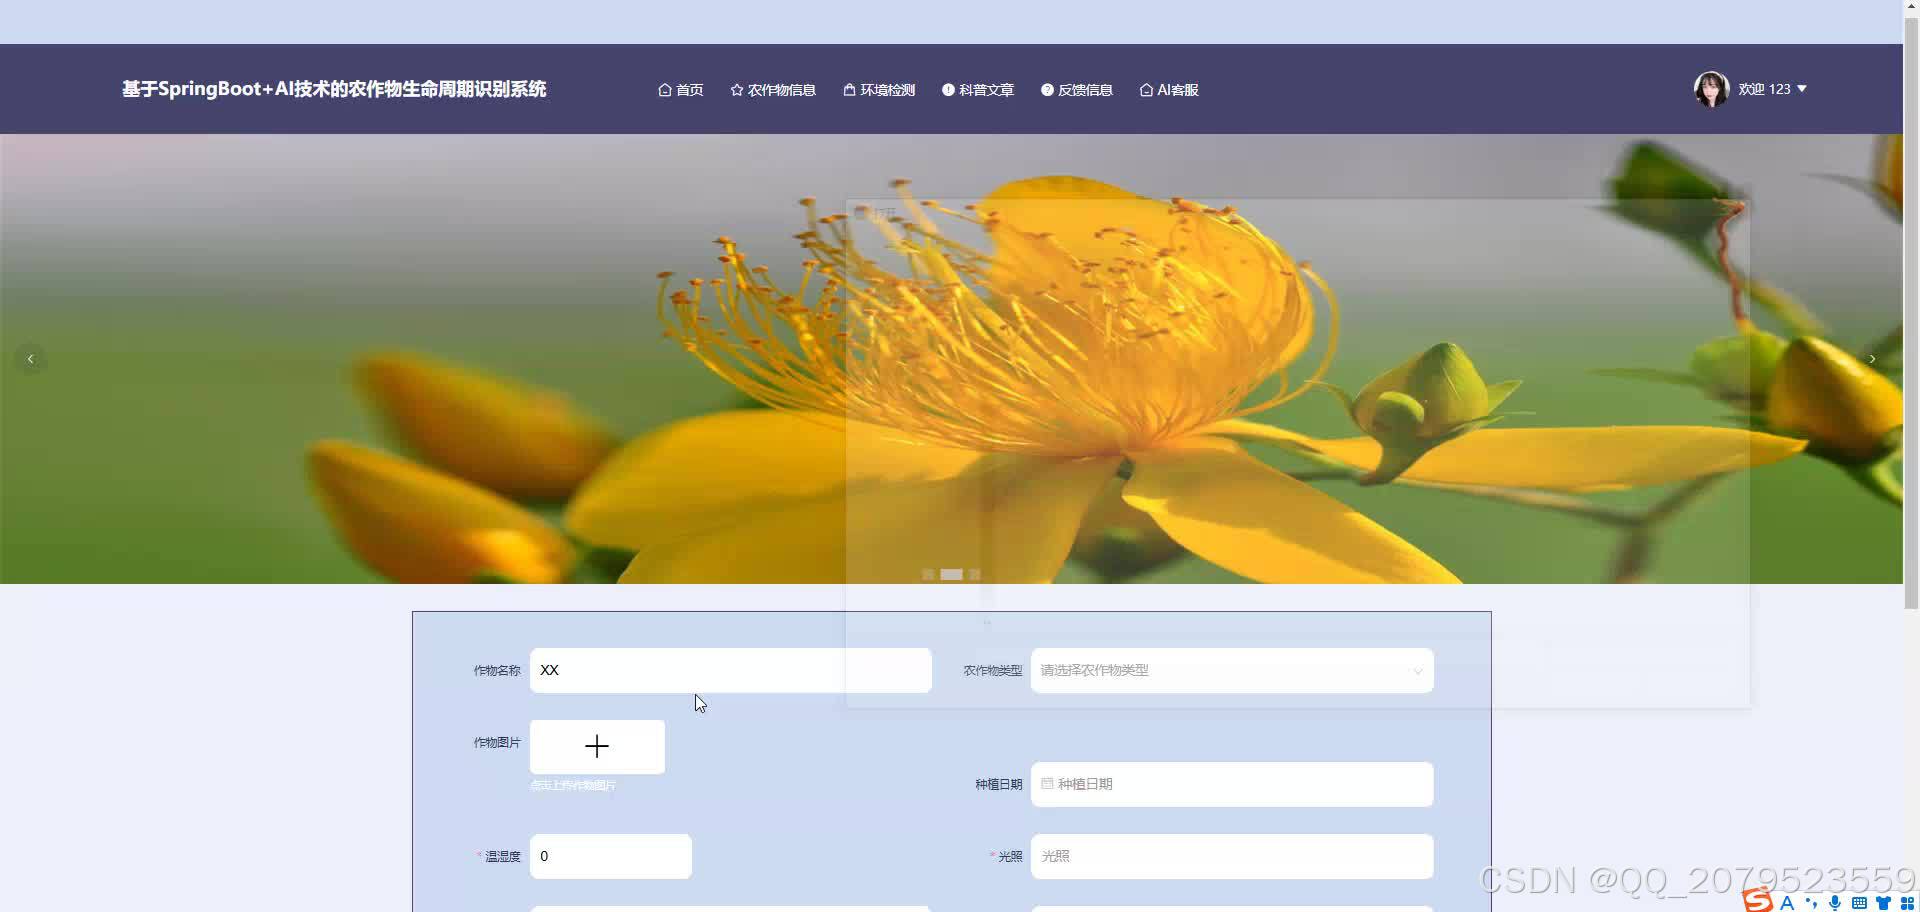1920x912 pixels.
Task: Go to the 首页 menu item
Action: (681, 89)
